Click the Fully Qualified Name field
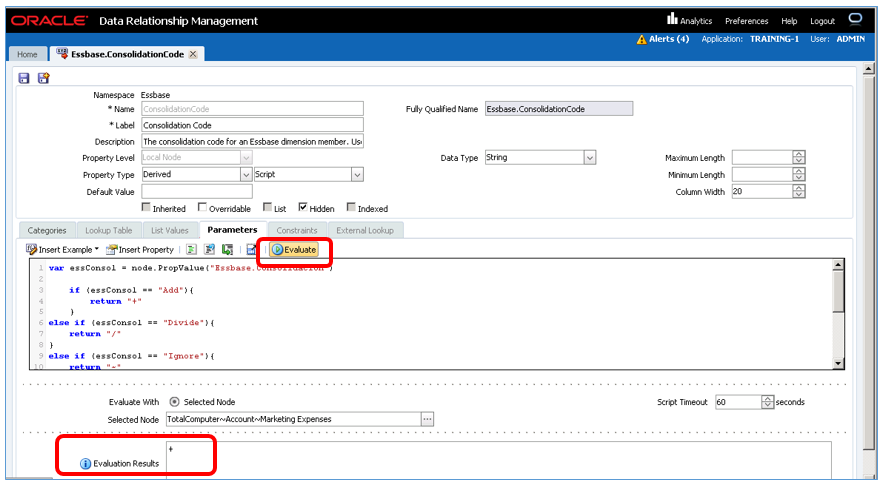The image size is (883, 484). coord(559,109)
